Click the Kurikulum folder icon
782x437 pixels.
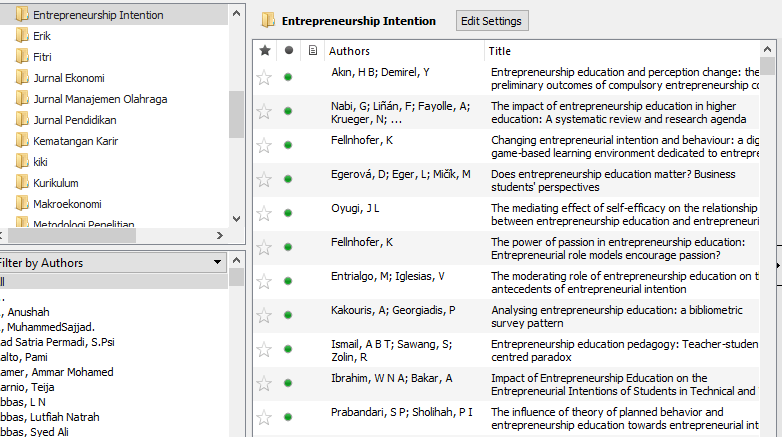(x=22, y=183)
